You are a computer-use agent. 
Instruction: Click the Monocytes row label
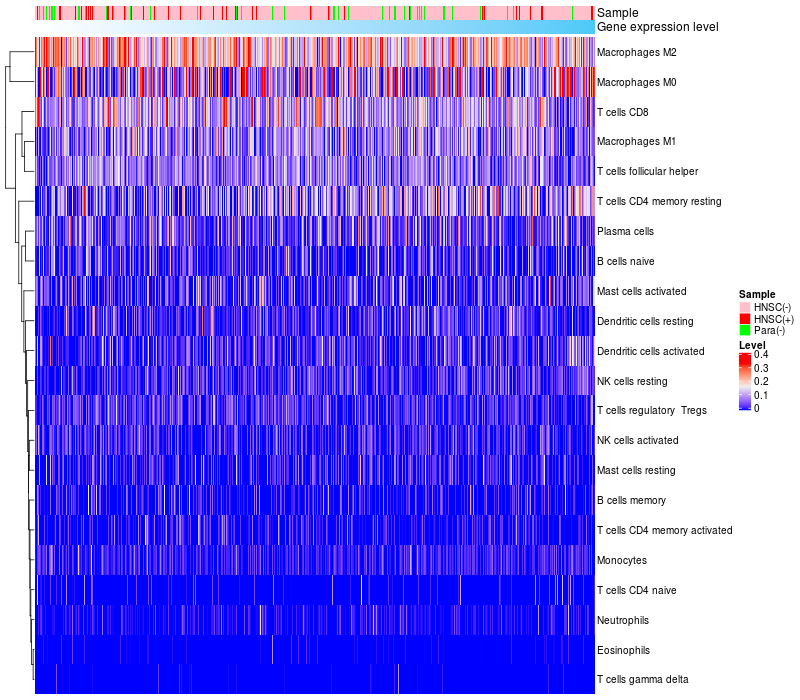621,560
